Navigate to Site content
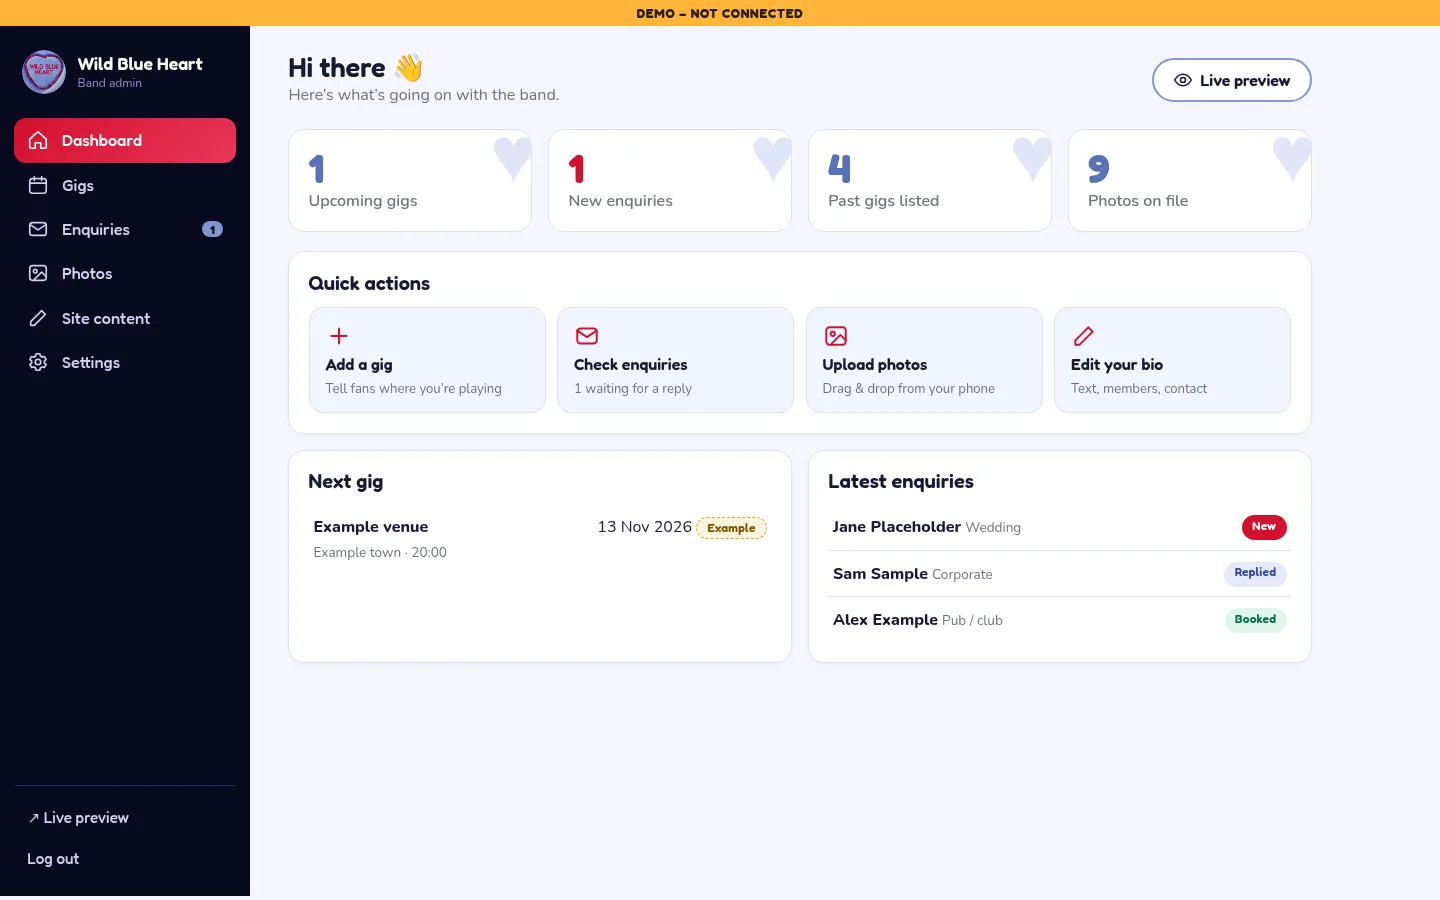 125,318
